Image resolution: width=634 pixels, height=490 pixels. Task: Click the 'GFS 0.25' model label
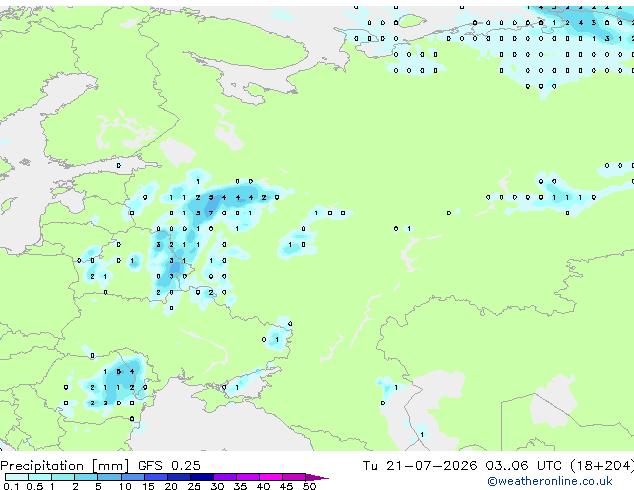click(x=169, y=466)
